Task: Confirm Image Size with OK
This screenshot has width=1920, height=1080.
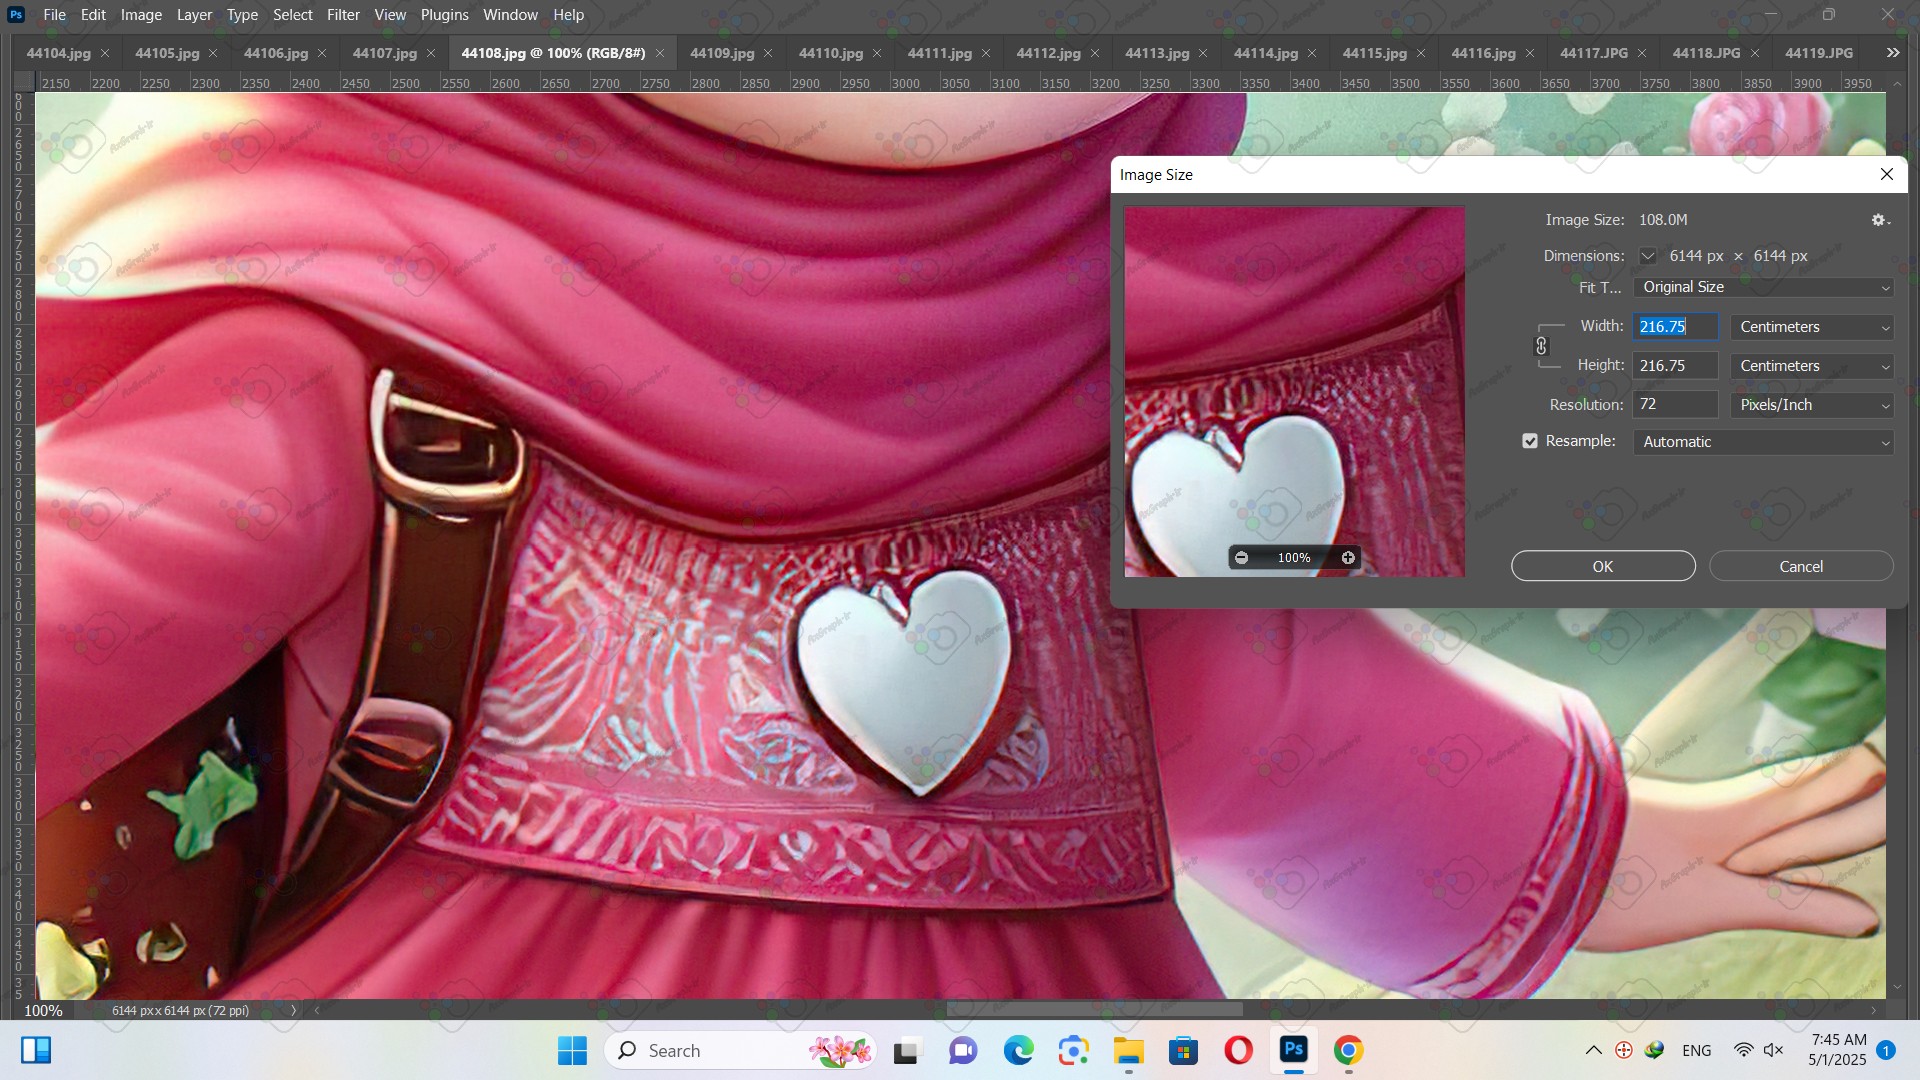Action: [1603, 566]
